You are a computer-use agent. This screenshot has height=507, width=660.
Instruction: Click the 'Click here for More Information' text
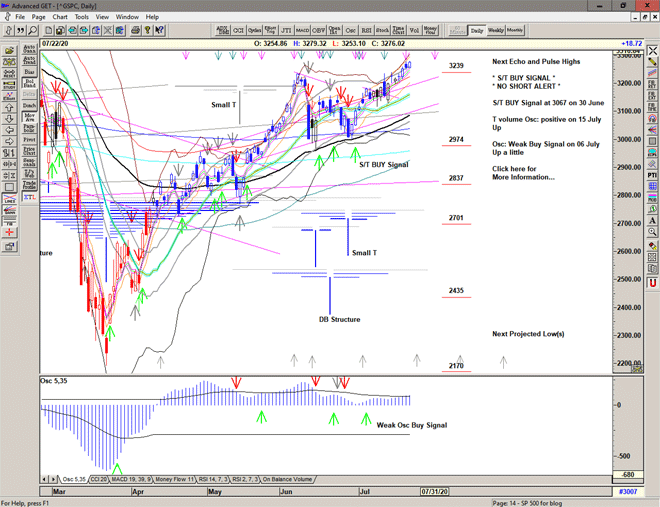click(x=522, y=173)
